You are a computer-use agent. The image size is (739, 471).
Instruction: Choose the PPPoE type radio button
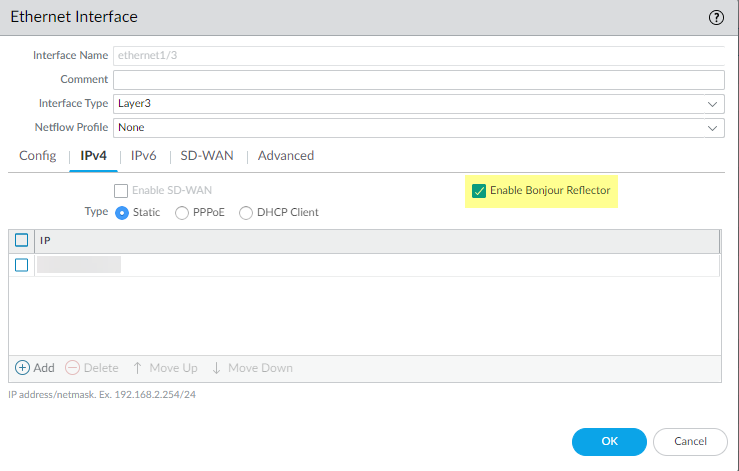tap(182, 213)
